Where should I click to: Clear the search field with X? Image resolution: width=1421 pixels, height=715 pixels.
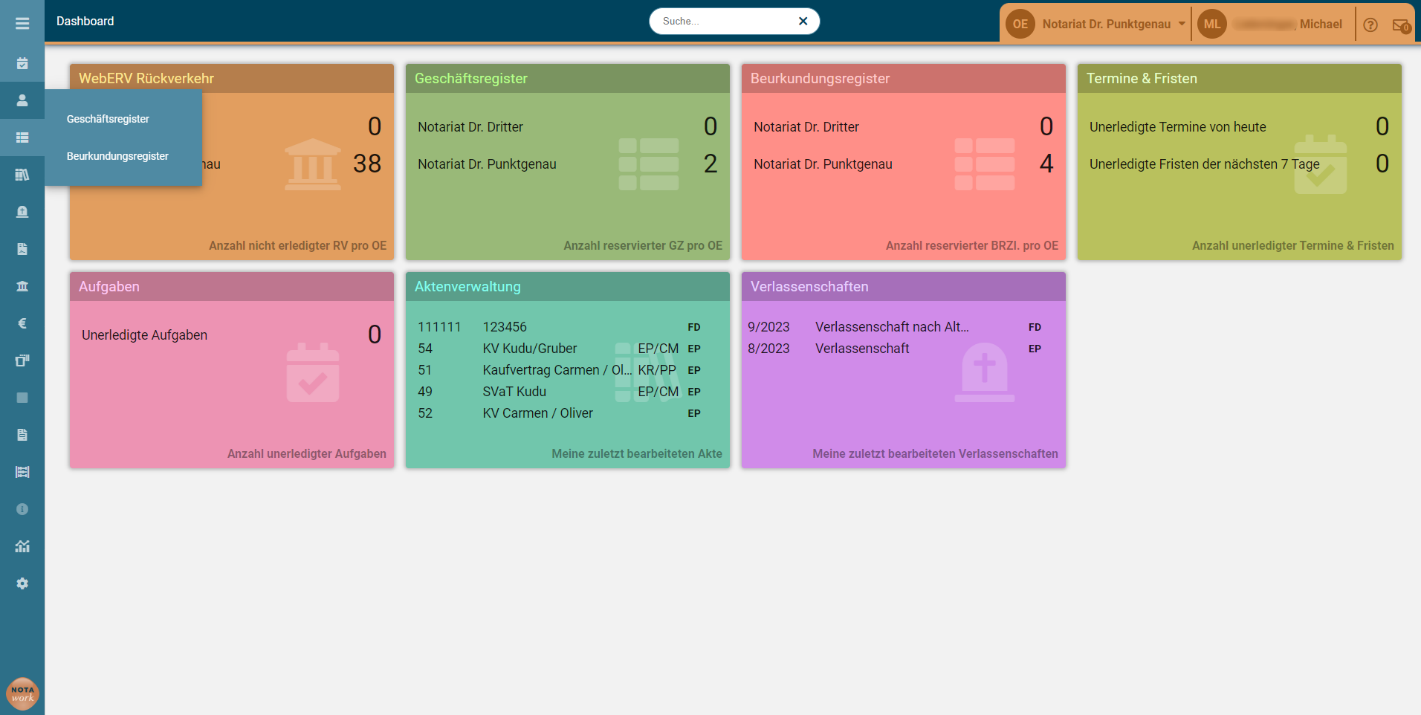(x=802, y=21)
